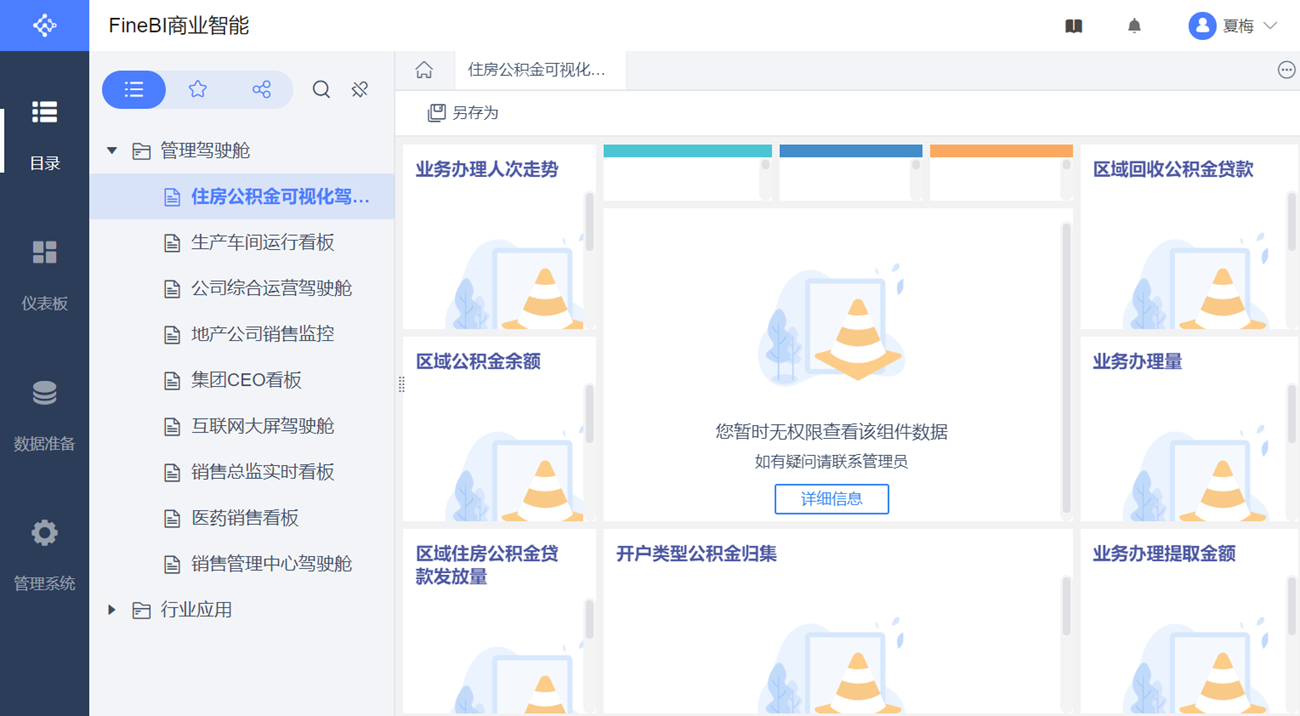The width and height of the screenshot is (1300, 716).
Task: Click the 业务办理量 widget title
Action: [x=1137, y=362]
